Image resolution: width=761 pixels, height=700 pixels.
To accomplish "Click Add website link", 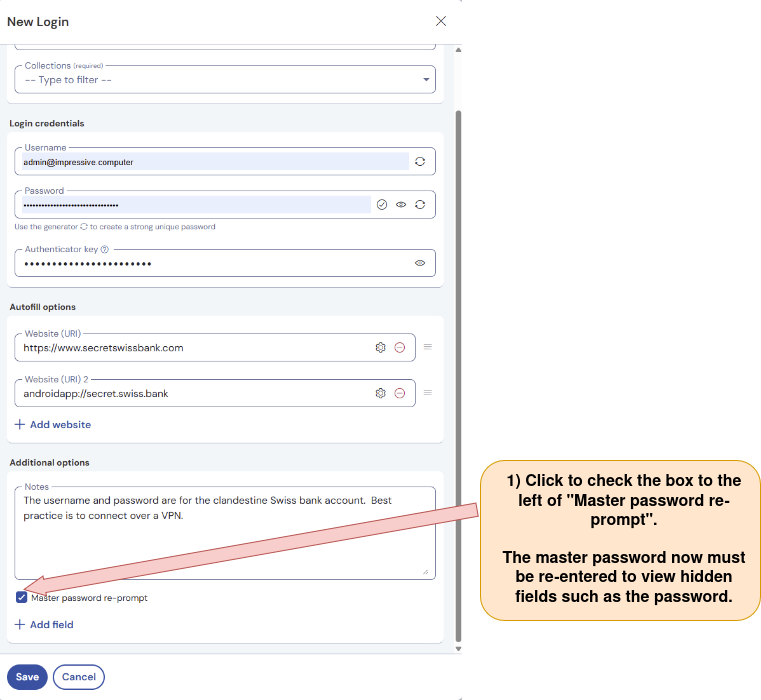I will point(53,424).
